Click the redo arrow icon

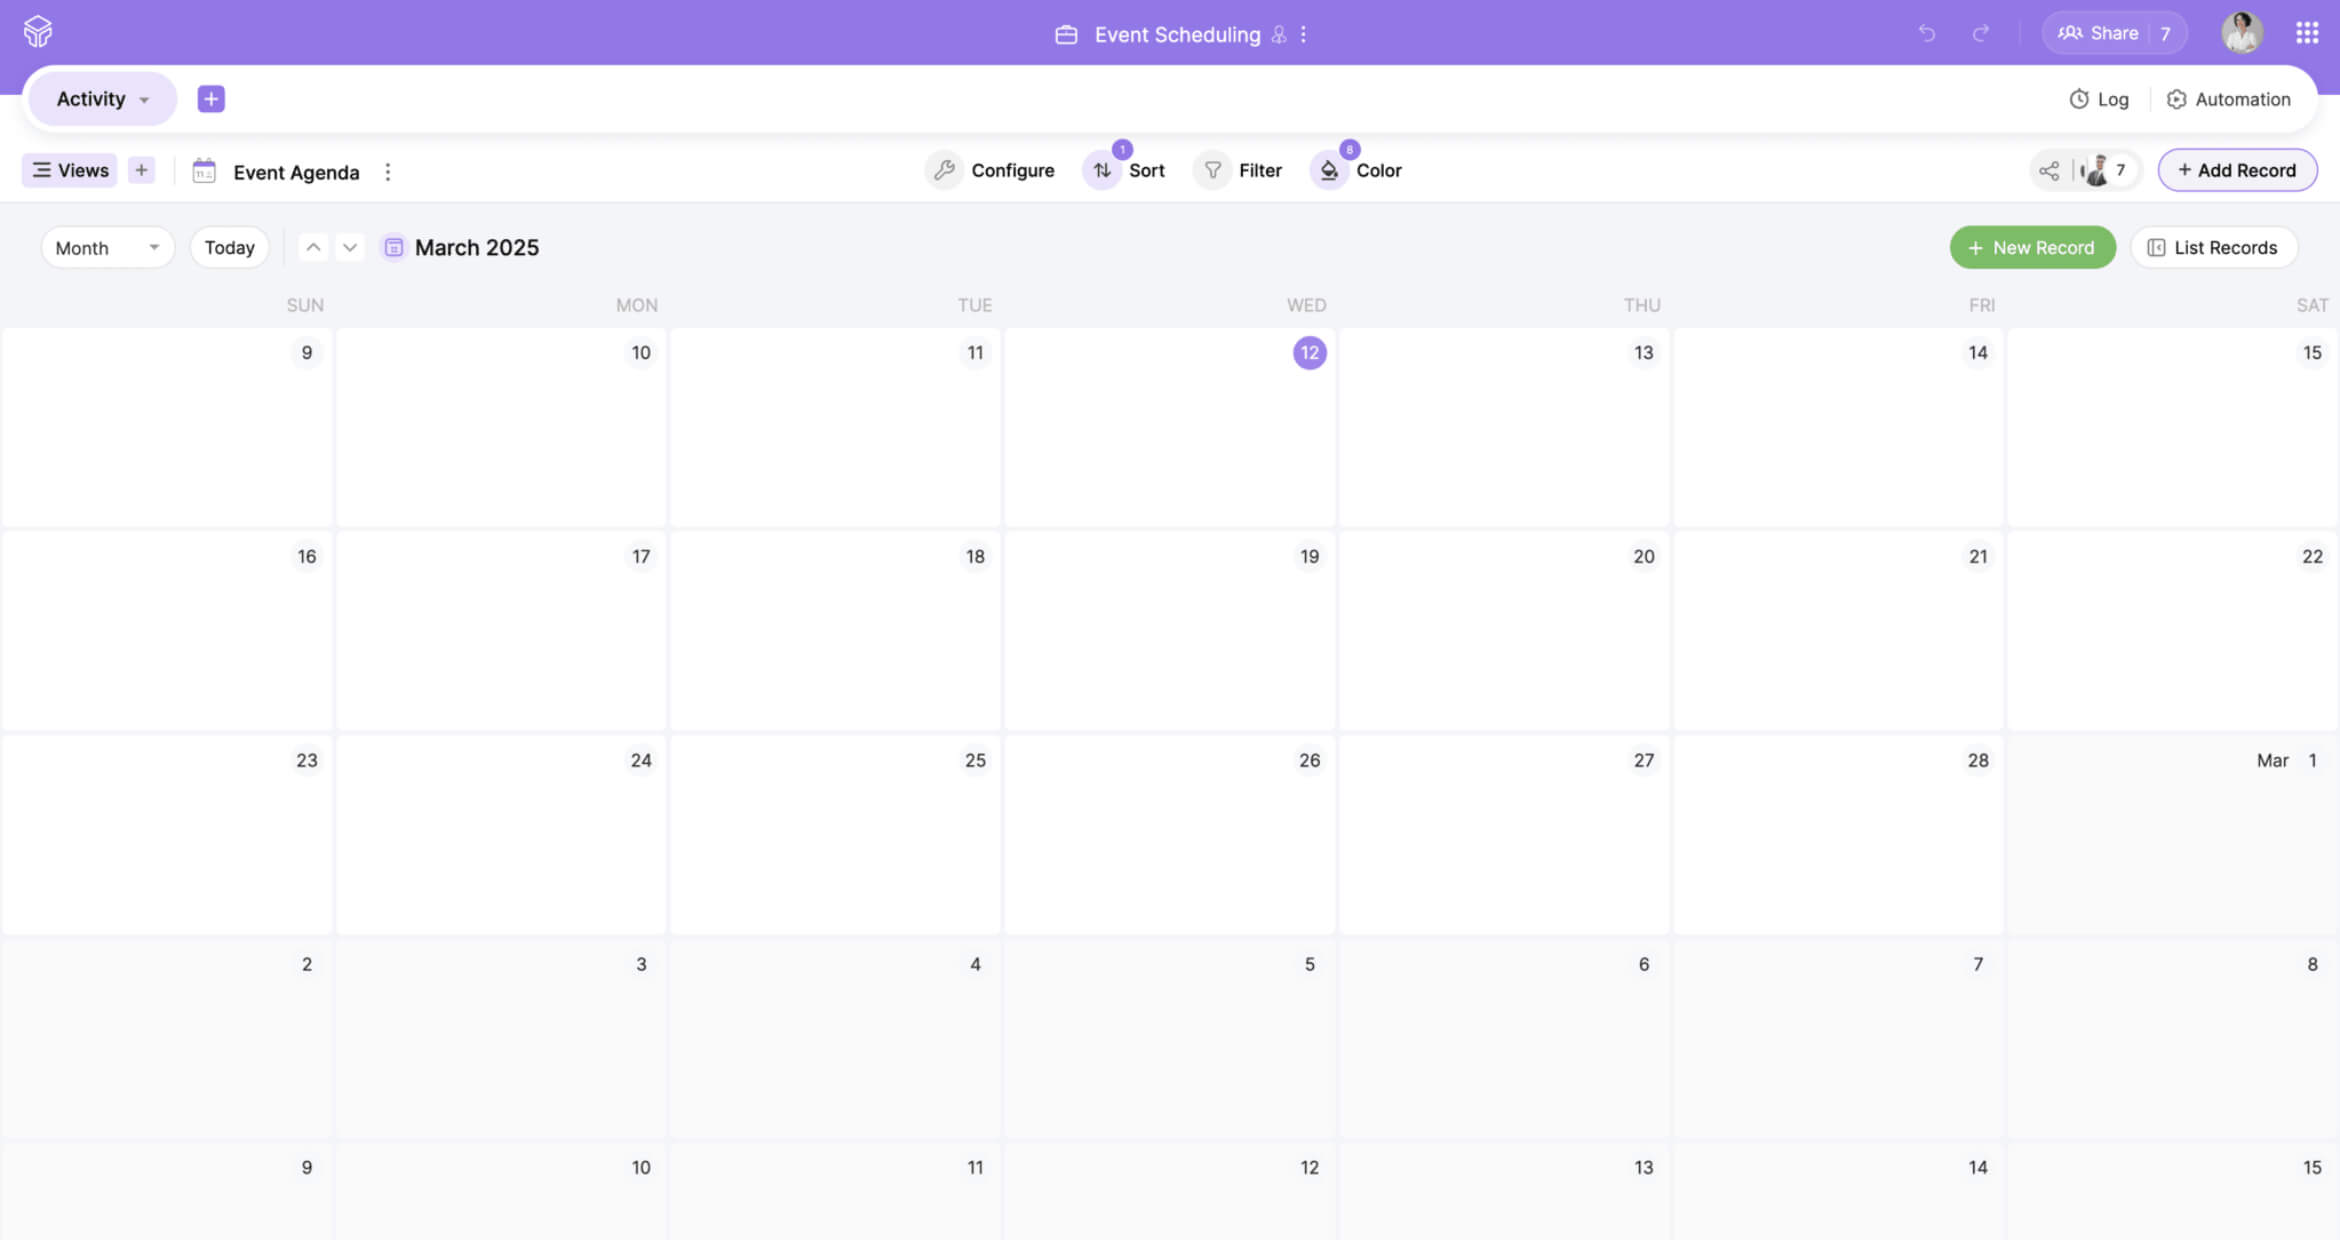coord(1980,33)
